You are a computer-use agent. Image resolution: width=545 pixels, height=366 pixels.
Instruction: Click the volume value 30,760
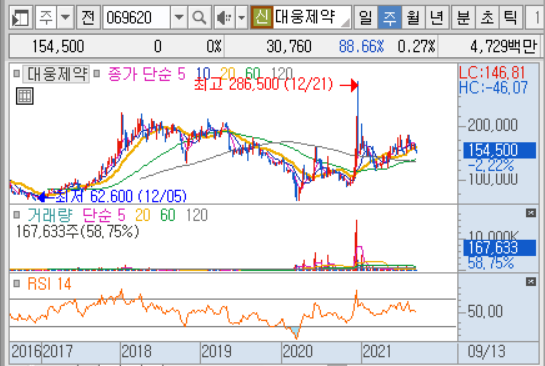click(289, 46)
